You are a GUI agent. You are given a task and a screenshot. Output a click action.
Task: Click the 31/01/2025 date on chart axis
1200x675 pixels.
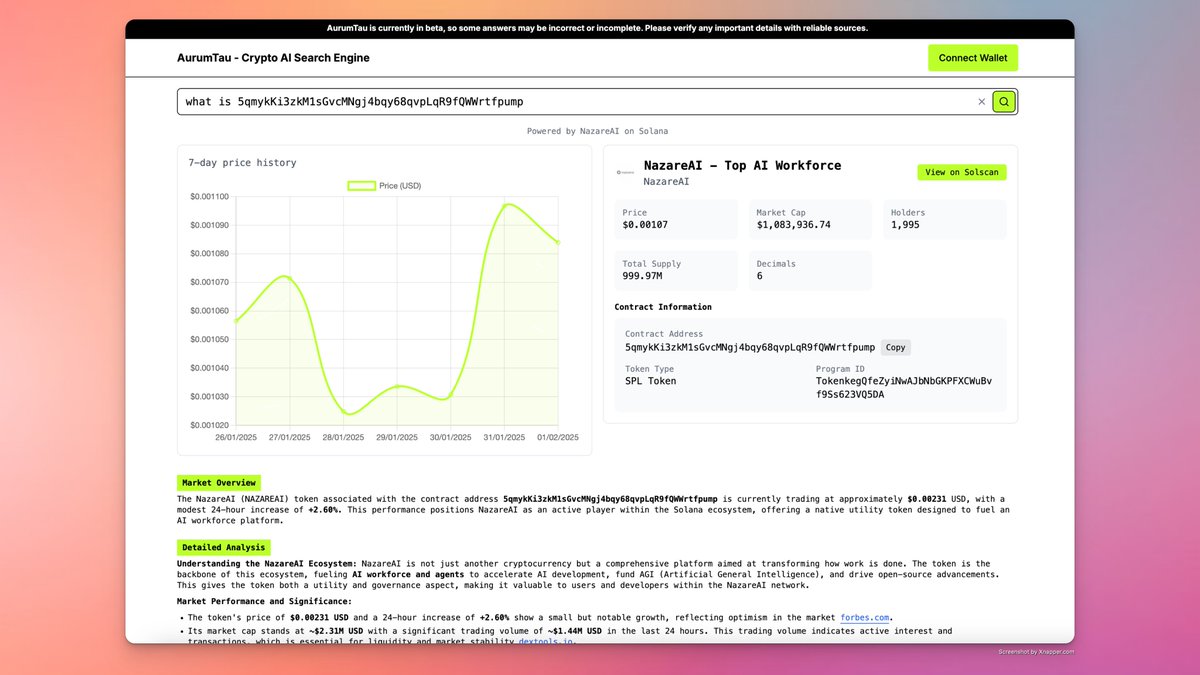pos(504,437)
